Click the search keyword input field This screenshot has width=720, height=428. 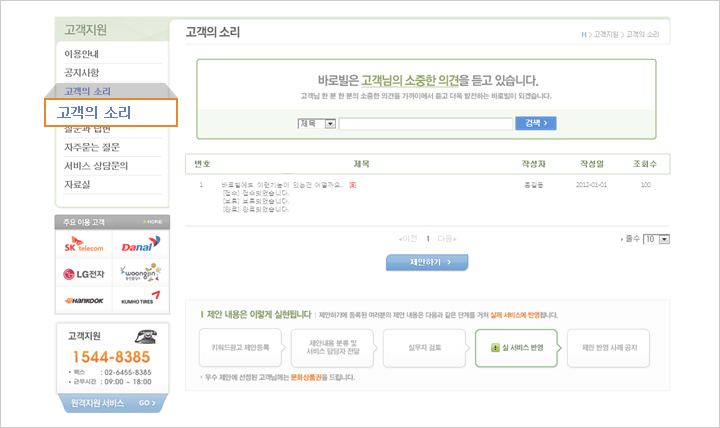424,124
